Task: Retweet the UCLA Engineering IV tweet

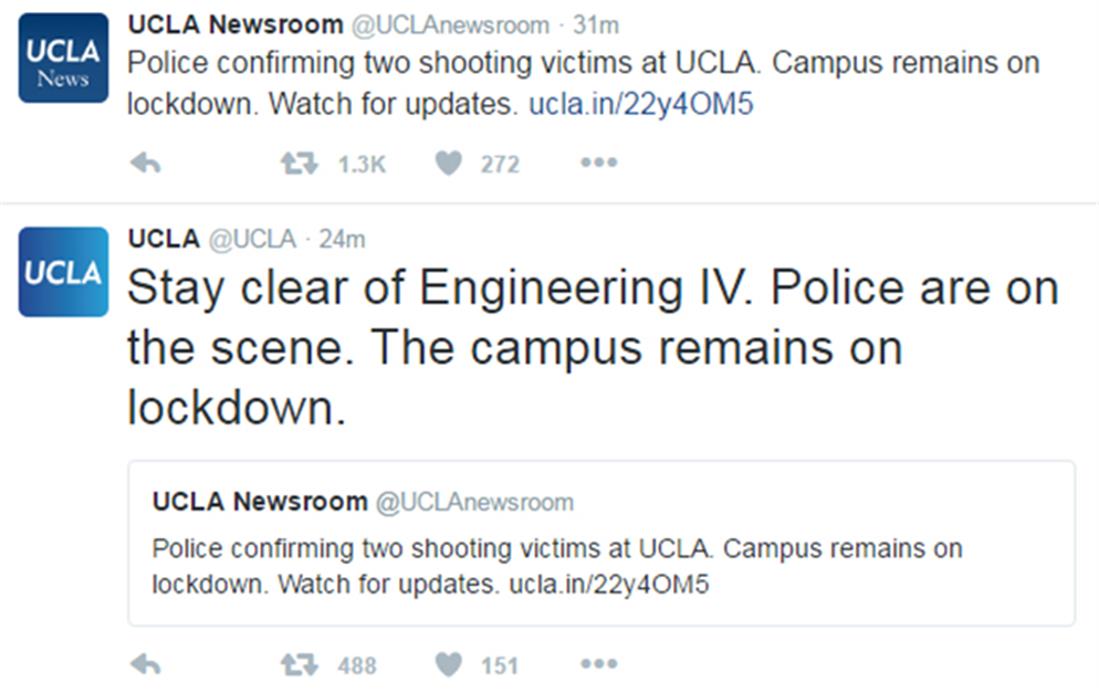Action: (299, 664)
